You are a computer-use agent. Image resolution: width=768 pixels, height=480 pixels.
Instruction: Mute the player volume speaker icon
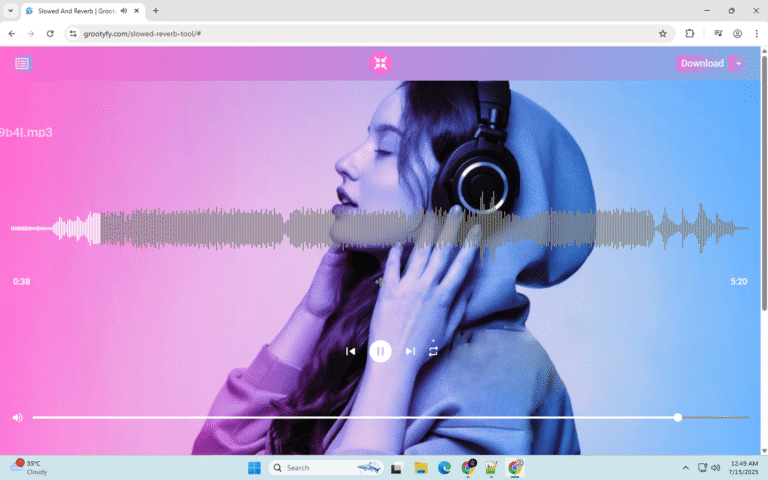17,417
